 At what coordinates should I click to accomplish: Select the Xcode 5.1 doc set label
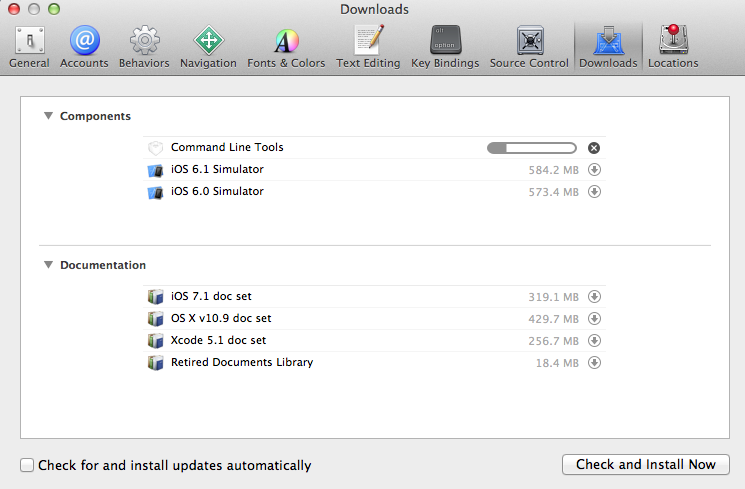point(218,340)
